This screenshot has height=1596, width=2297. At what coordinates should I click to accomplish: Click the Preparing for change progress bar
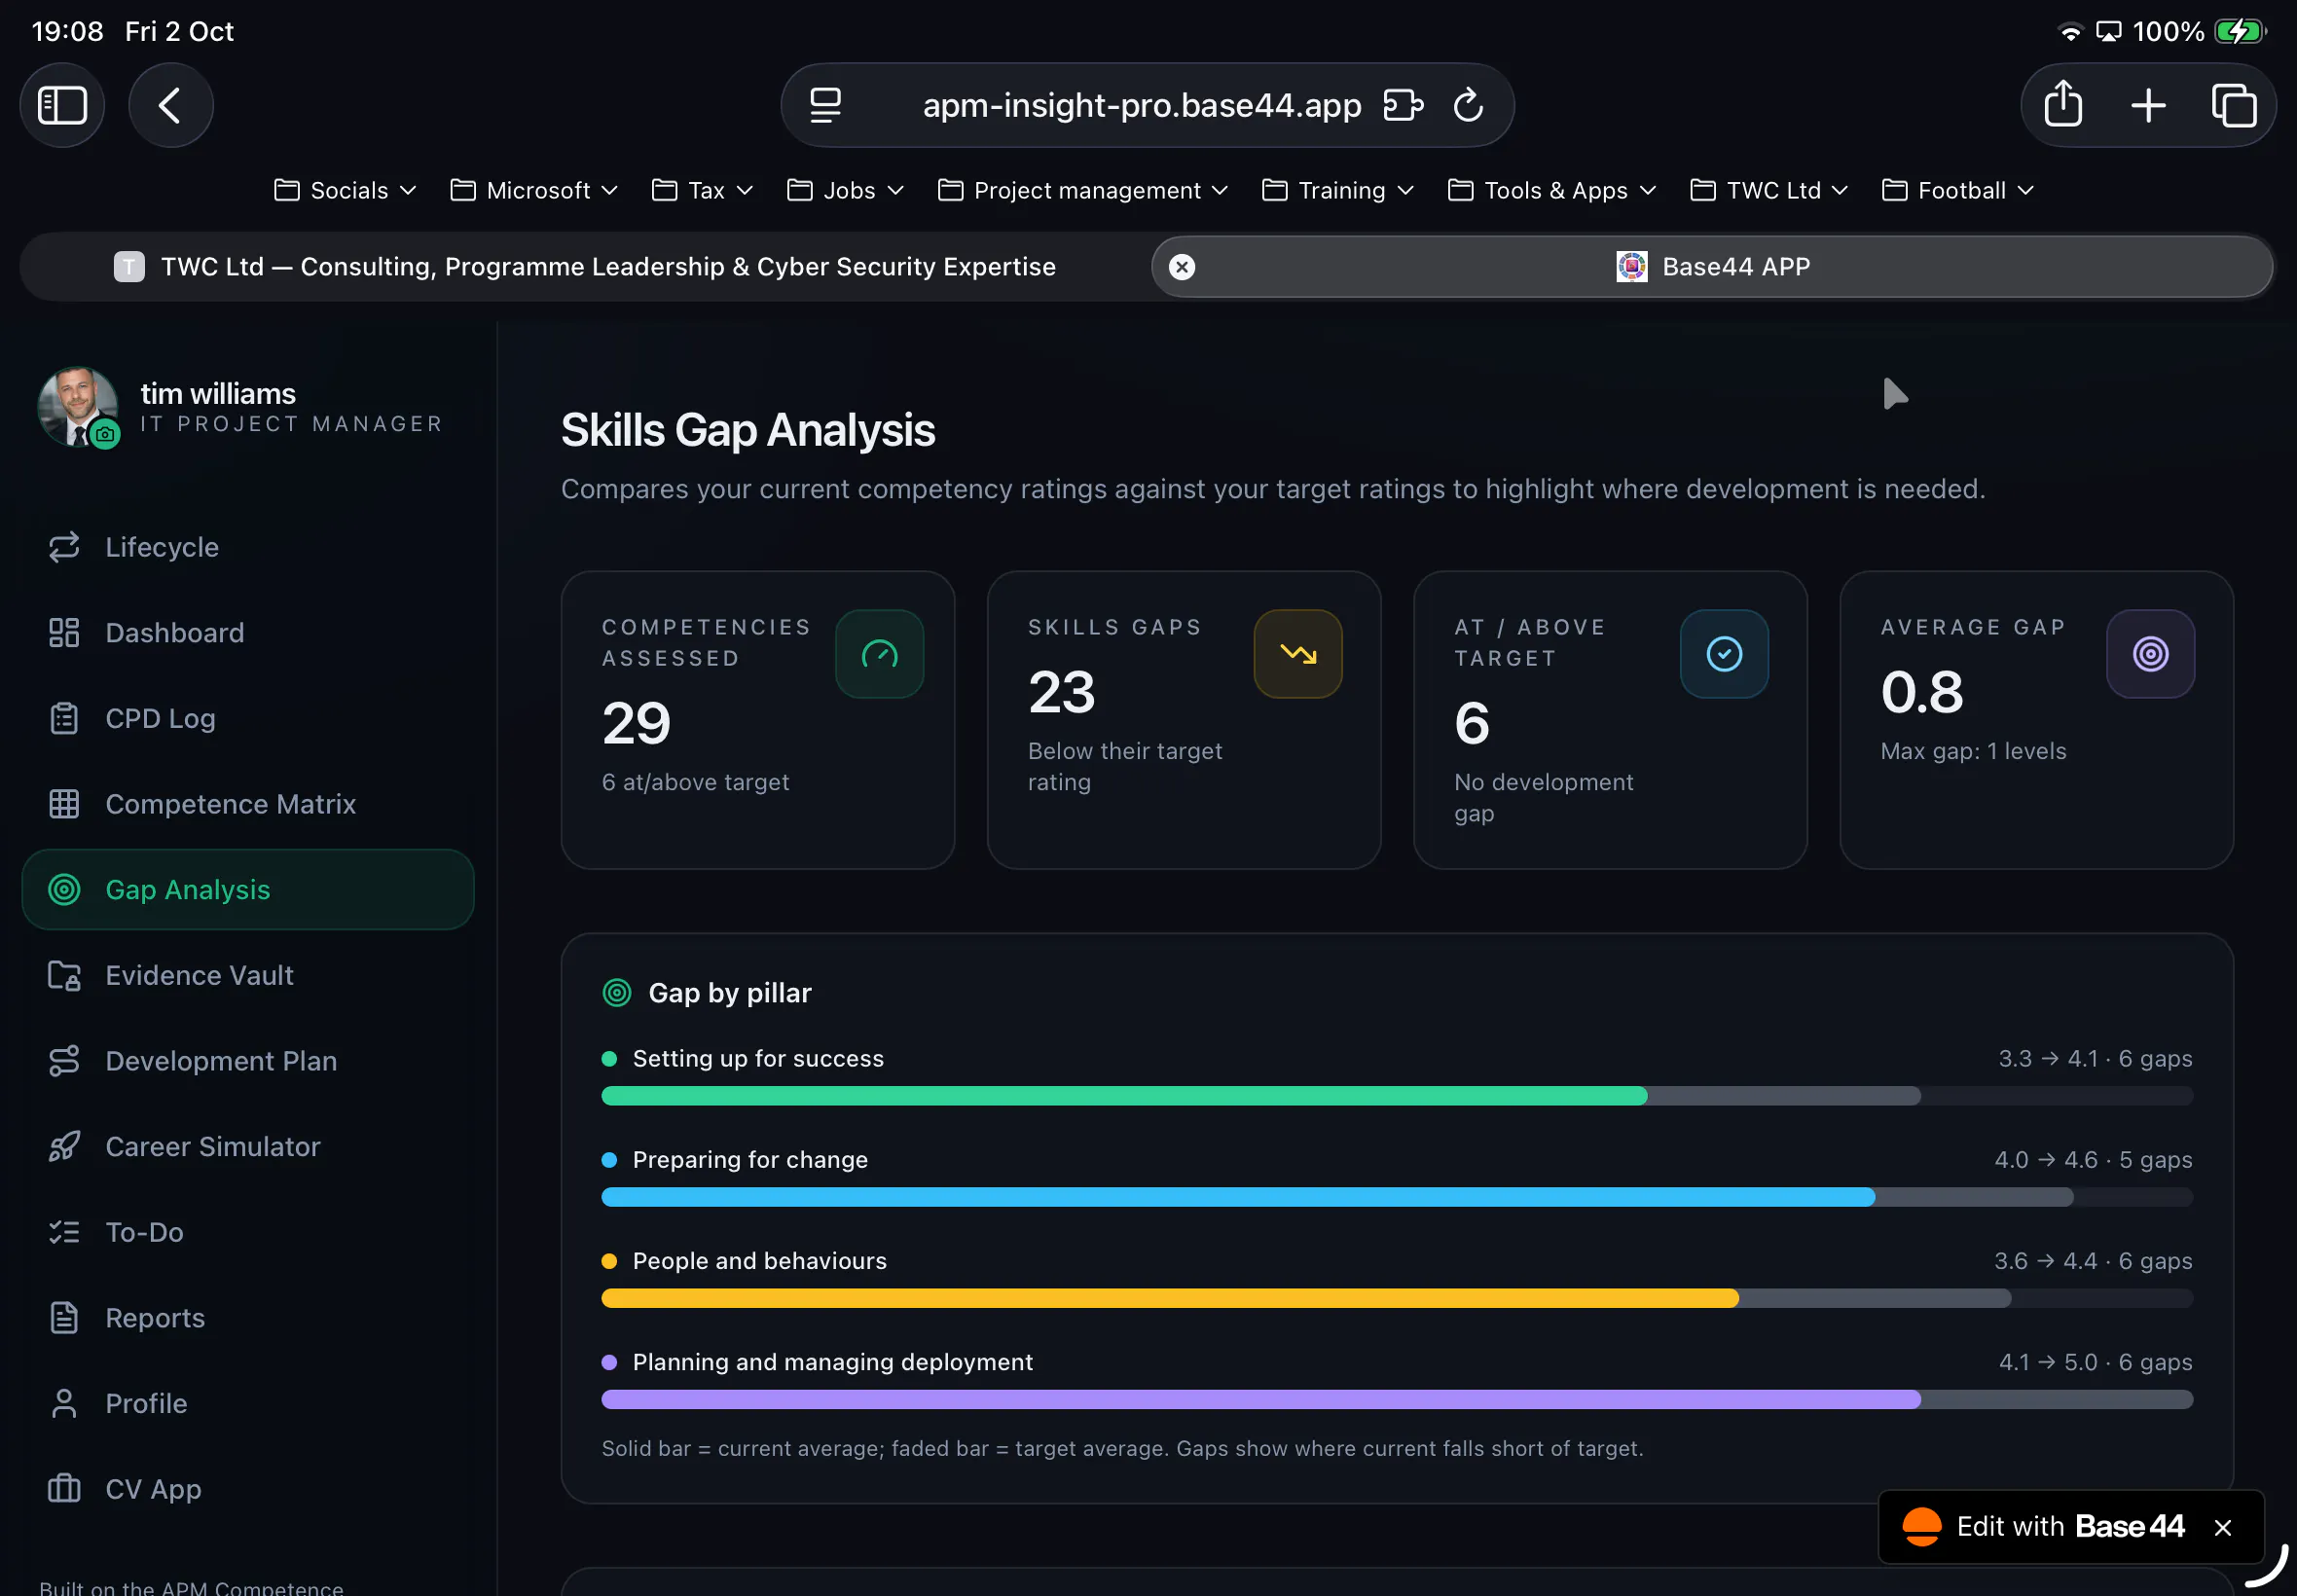click(1397, 1197)
